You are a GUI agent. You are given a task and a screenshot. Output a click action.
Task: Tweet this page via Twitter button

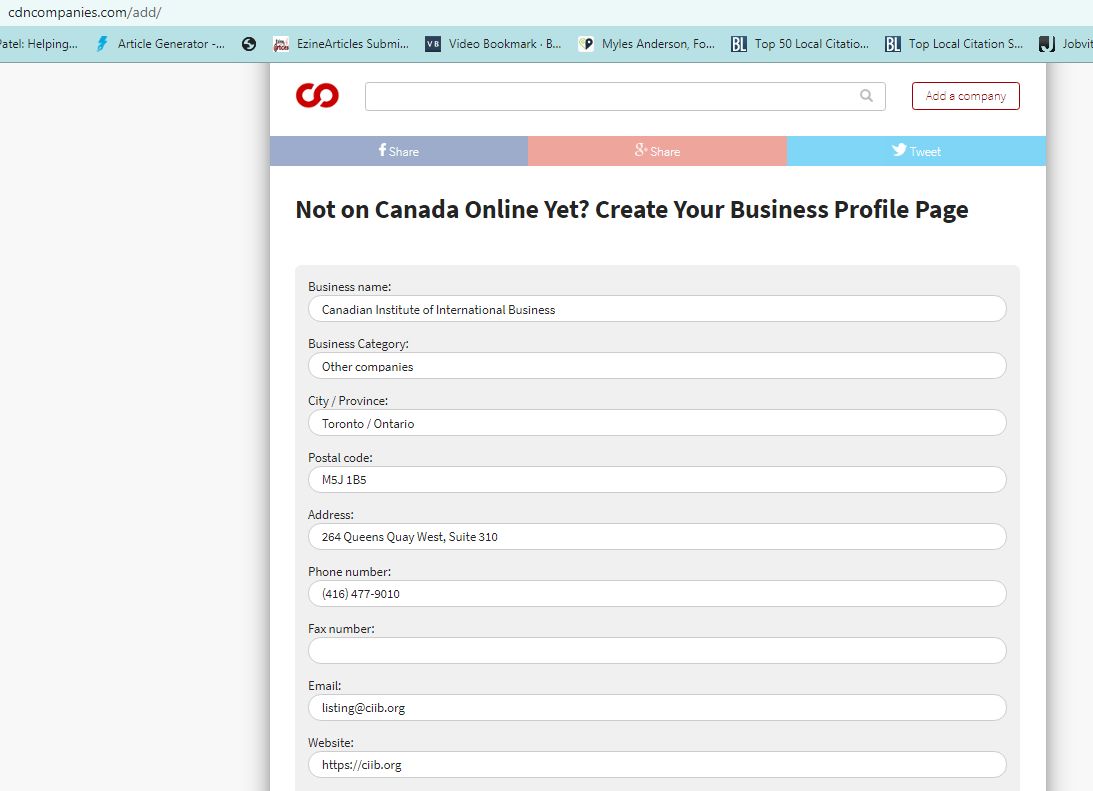point(916,151)
